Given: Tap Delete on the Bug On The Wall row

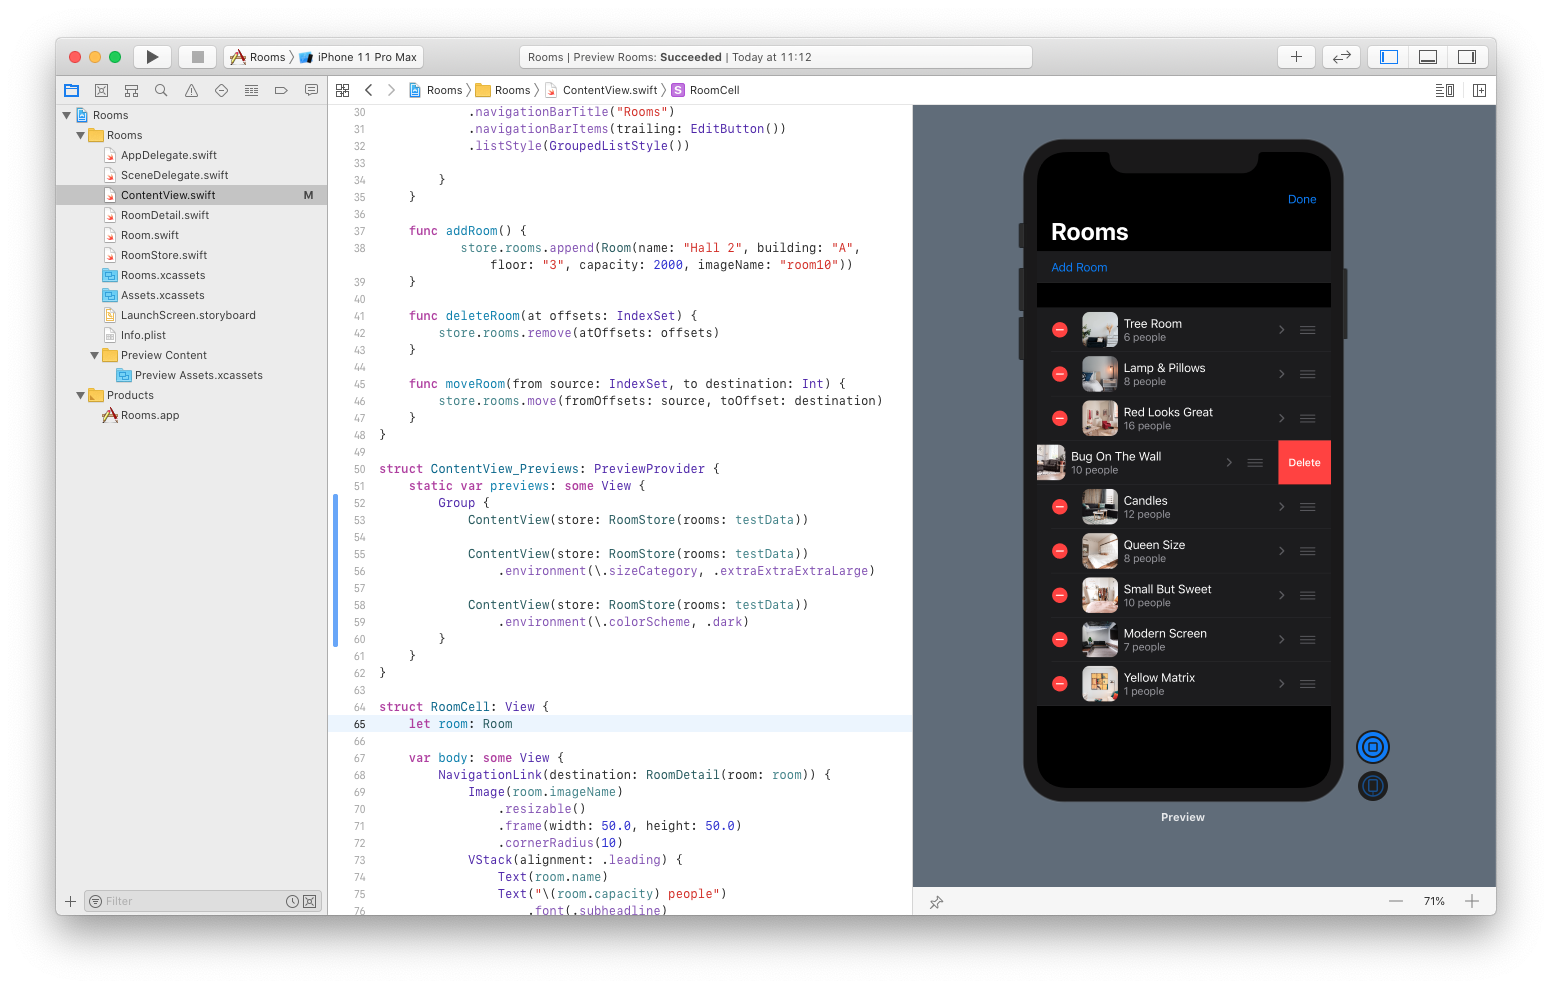Looking at the screenshot, I should click(1304, 462).
